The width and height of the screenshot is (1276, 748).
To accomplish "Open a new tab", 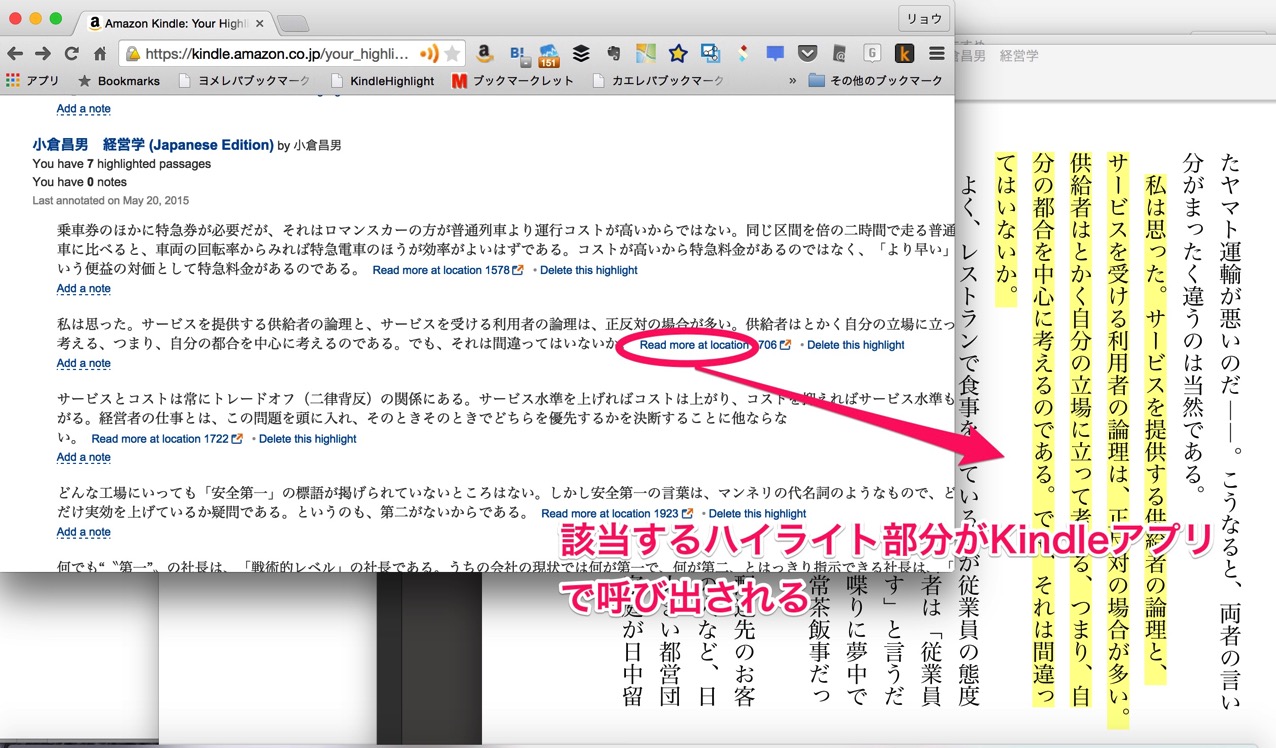I will (292, 23).
